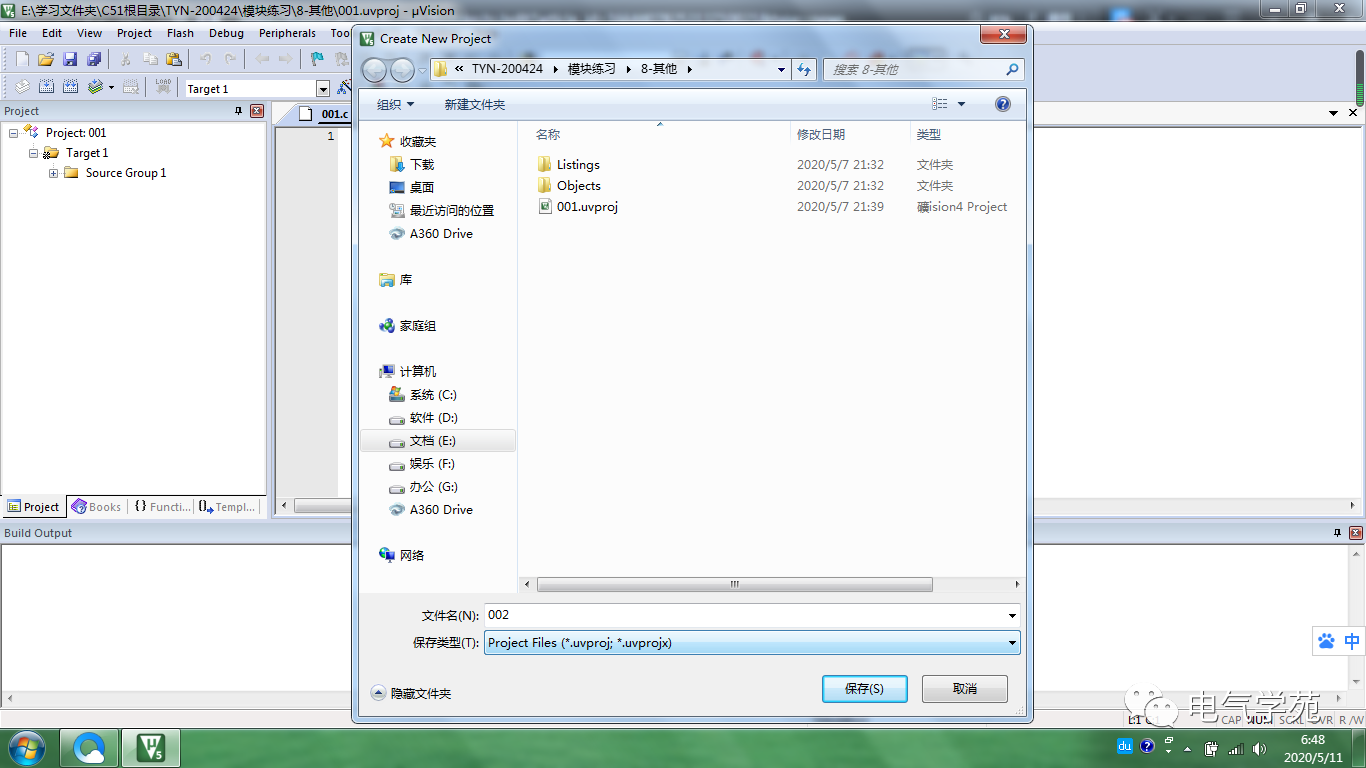The image size is (1366, 768).
Task: Click the volume speaker icon in system tray
Action: click(x=1261, y=748)
